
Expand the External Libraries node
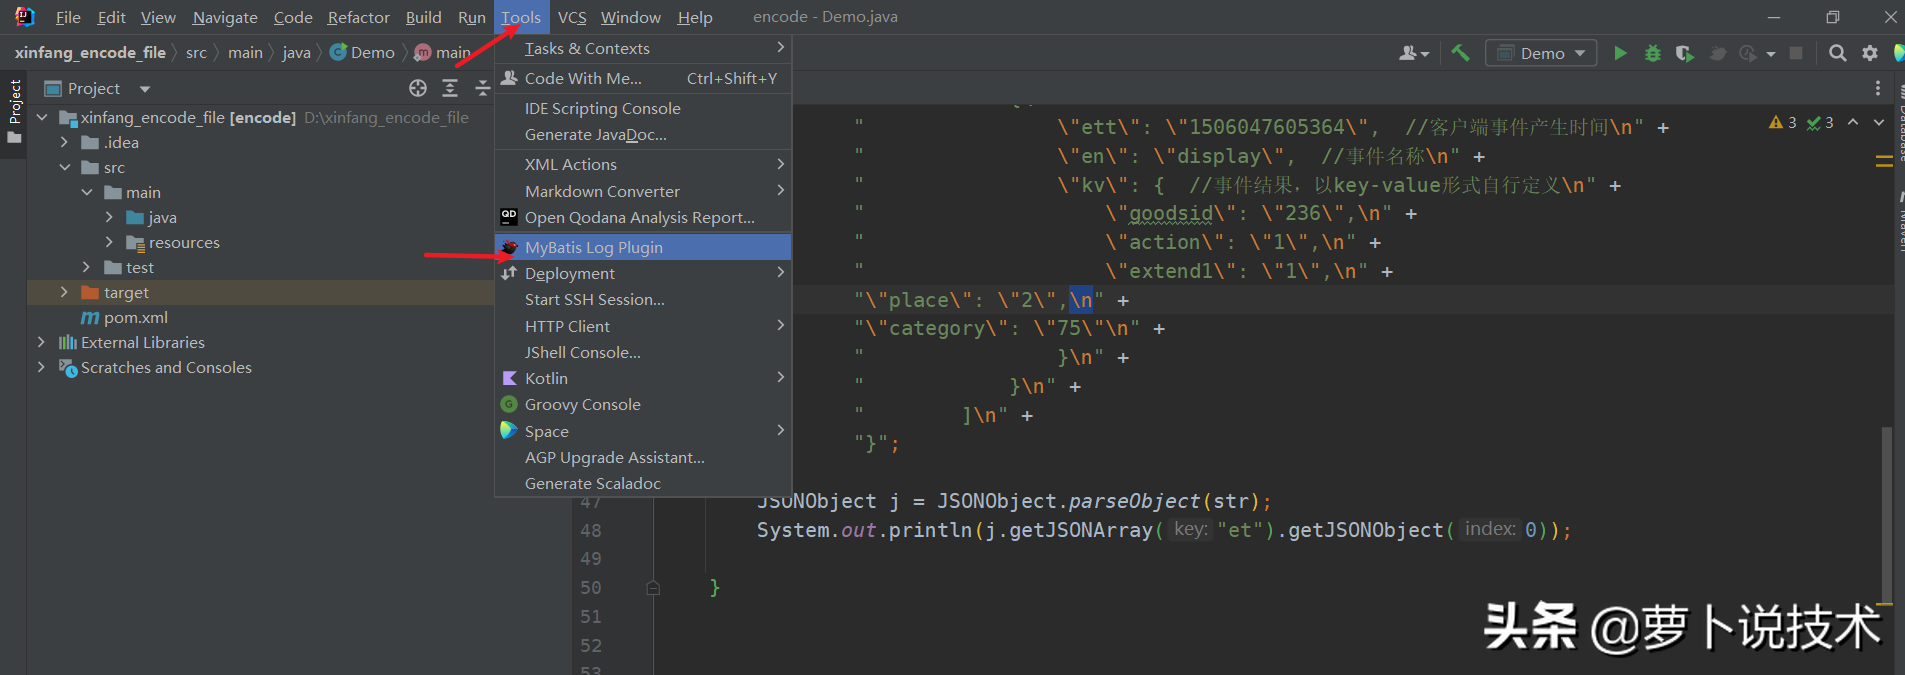click(41, 342)
